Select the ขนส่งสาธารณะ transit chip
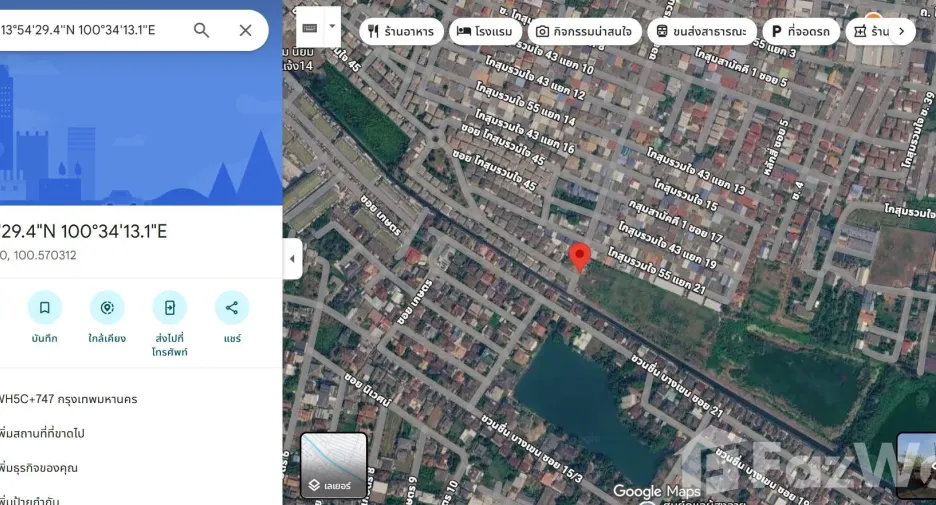Image resolution: width=936 pixels, height=505 pixels. tap(702, 31)
